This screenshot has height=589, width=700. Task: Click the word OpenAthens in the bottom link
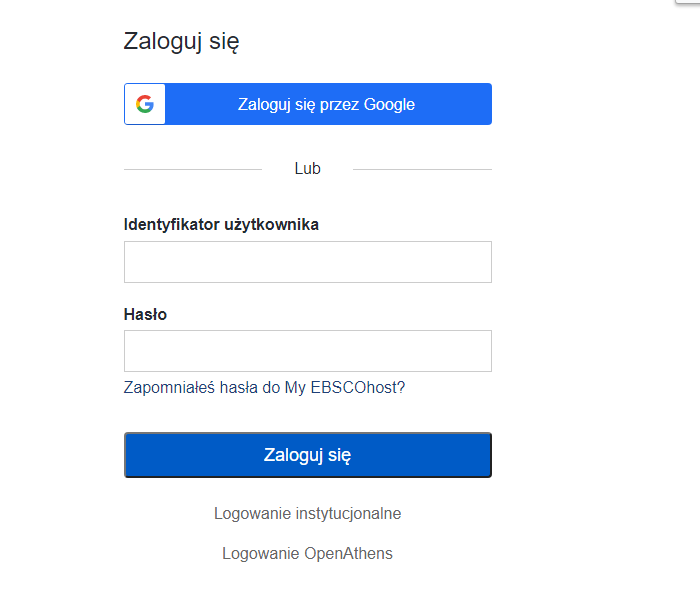348,554
